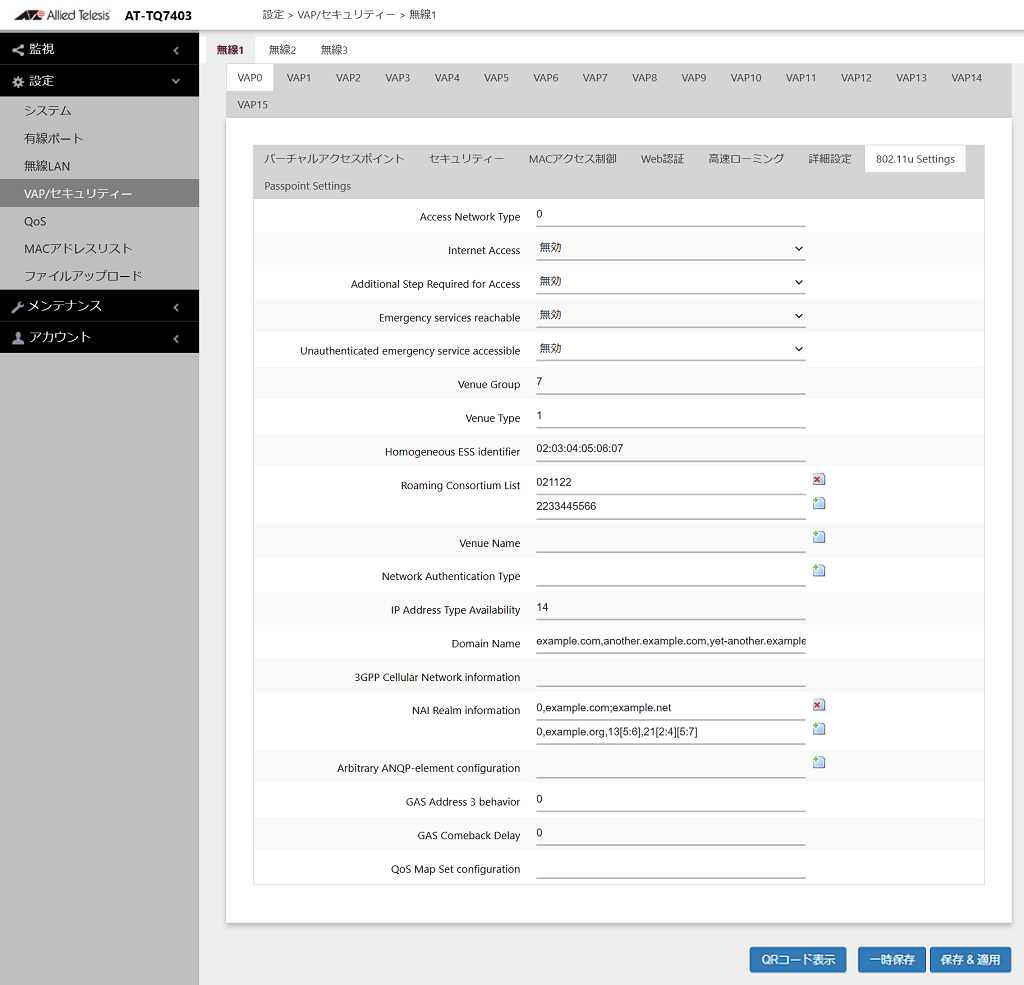Click the メンテナンス wrench icon
This screenshot has height=985, width=1024.
pos(18,306)
